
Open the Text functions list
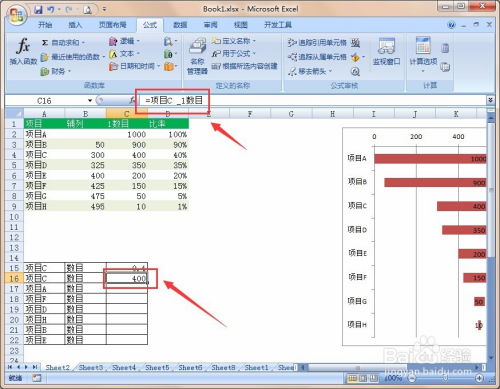pos(124,54)
